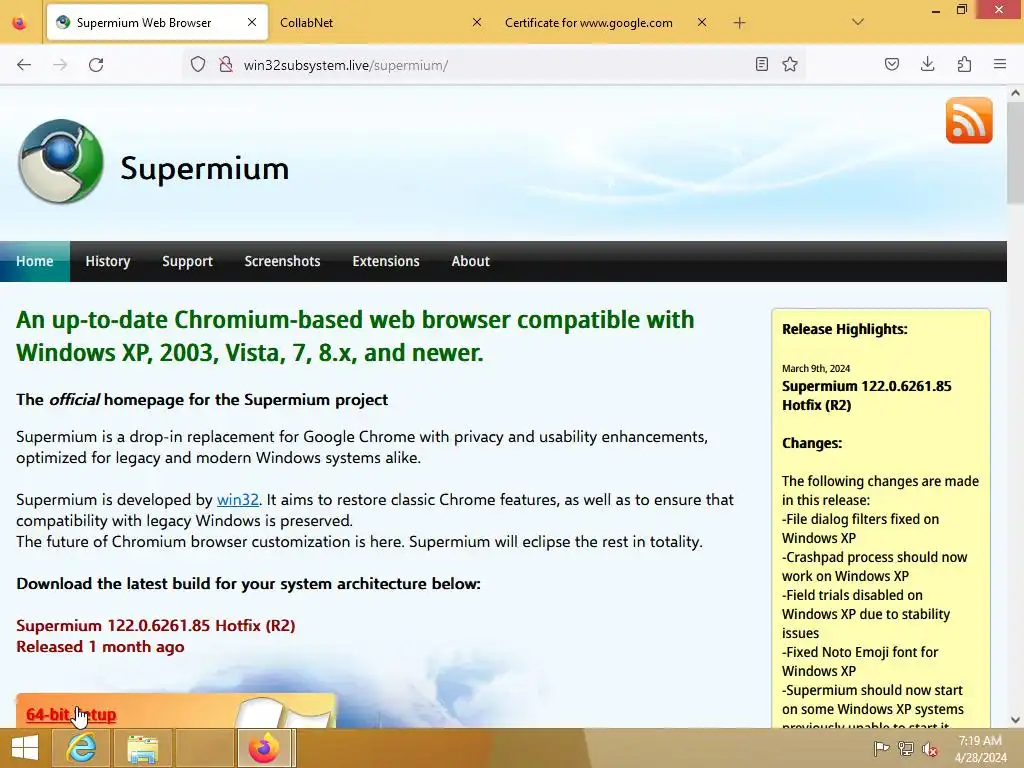The width and height of the screenshot is (1024, 768).
Task: Click the Firefox taskbar button
Action: pos(264,748)
